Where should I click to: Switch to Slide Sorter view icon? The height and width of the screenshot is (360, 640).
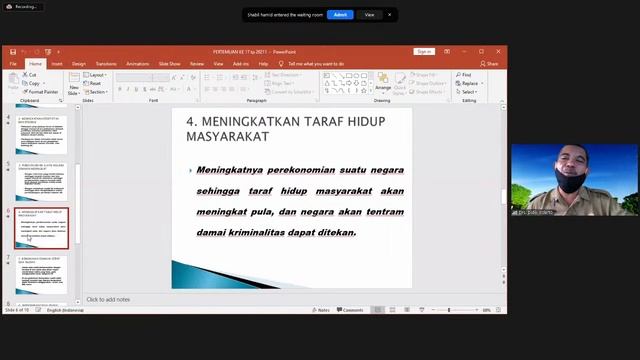click(x=392, y=310)
